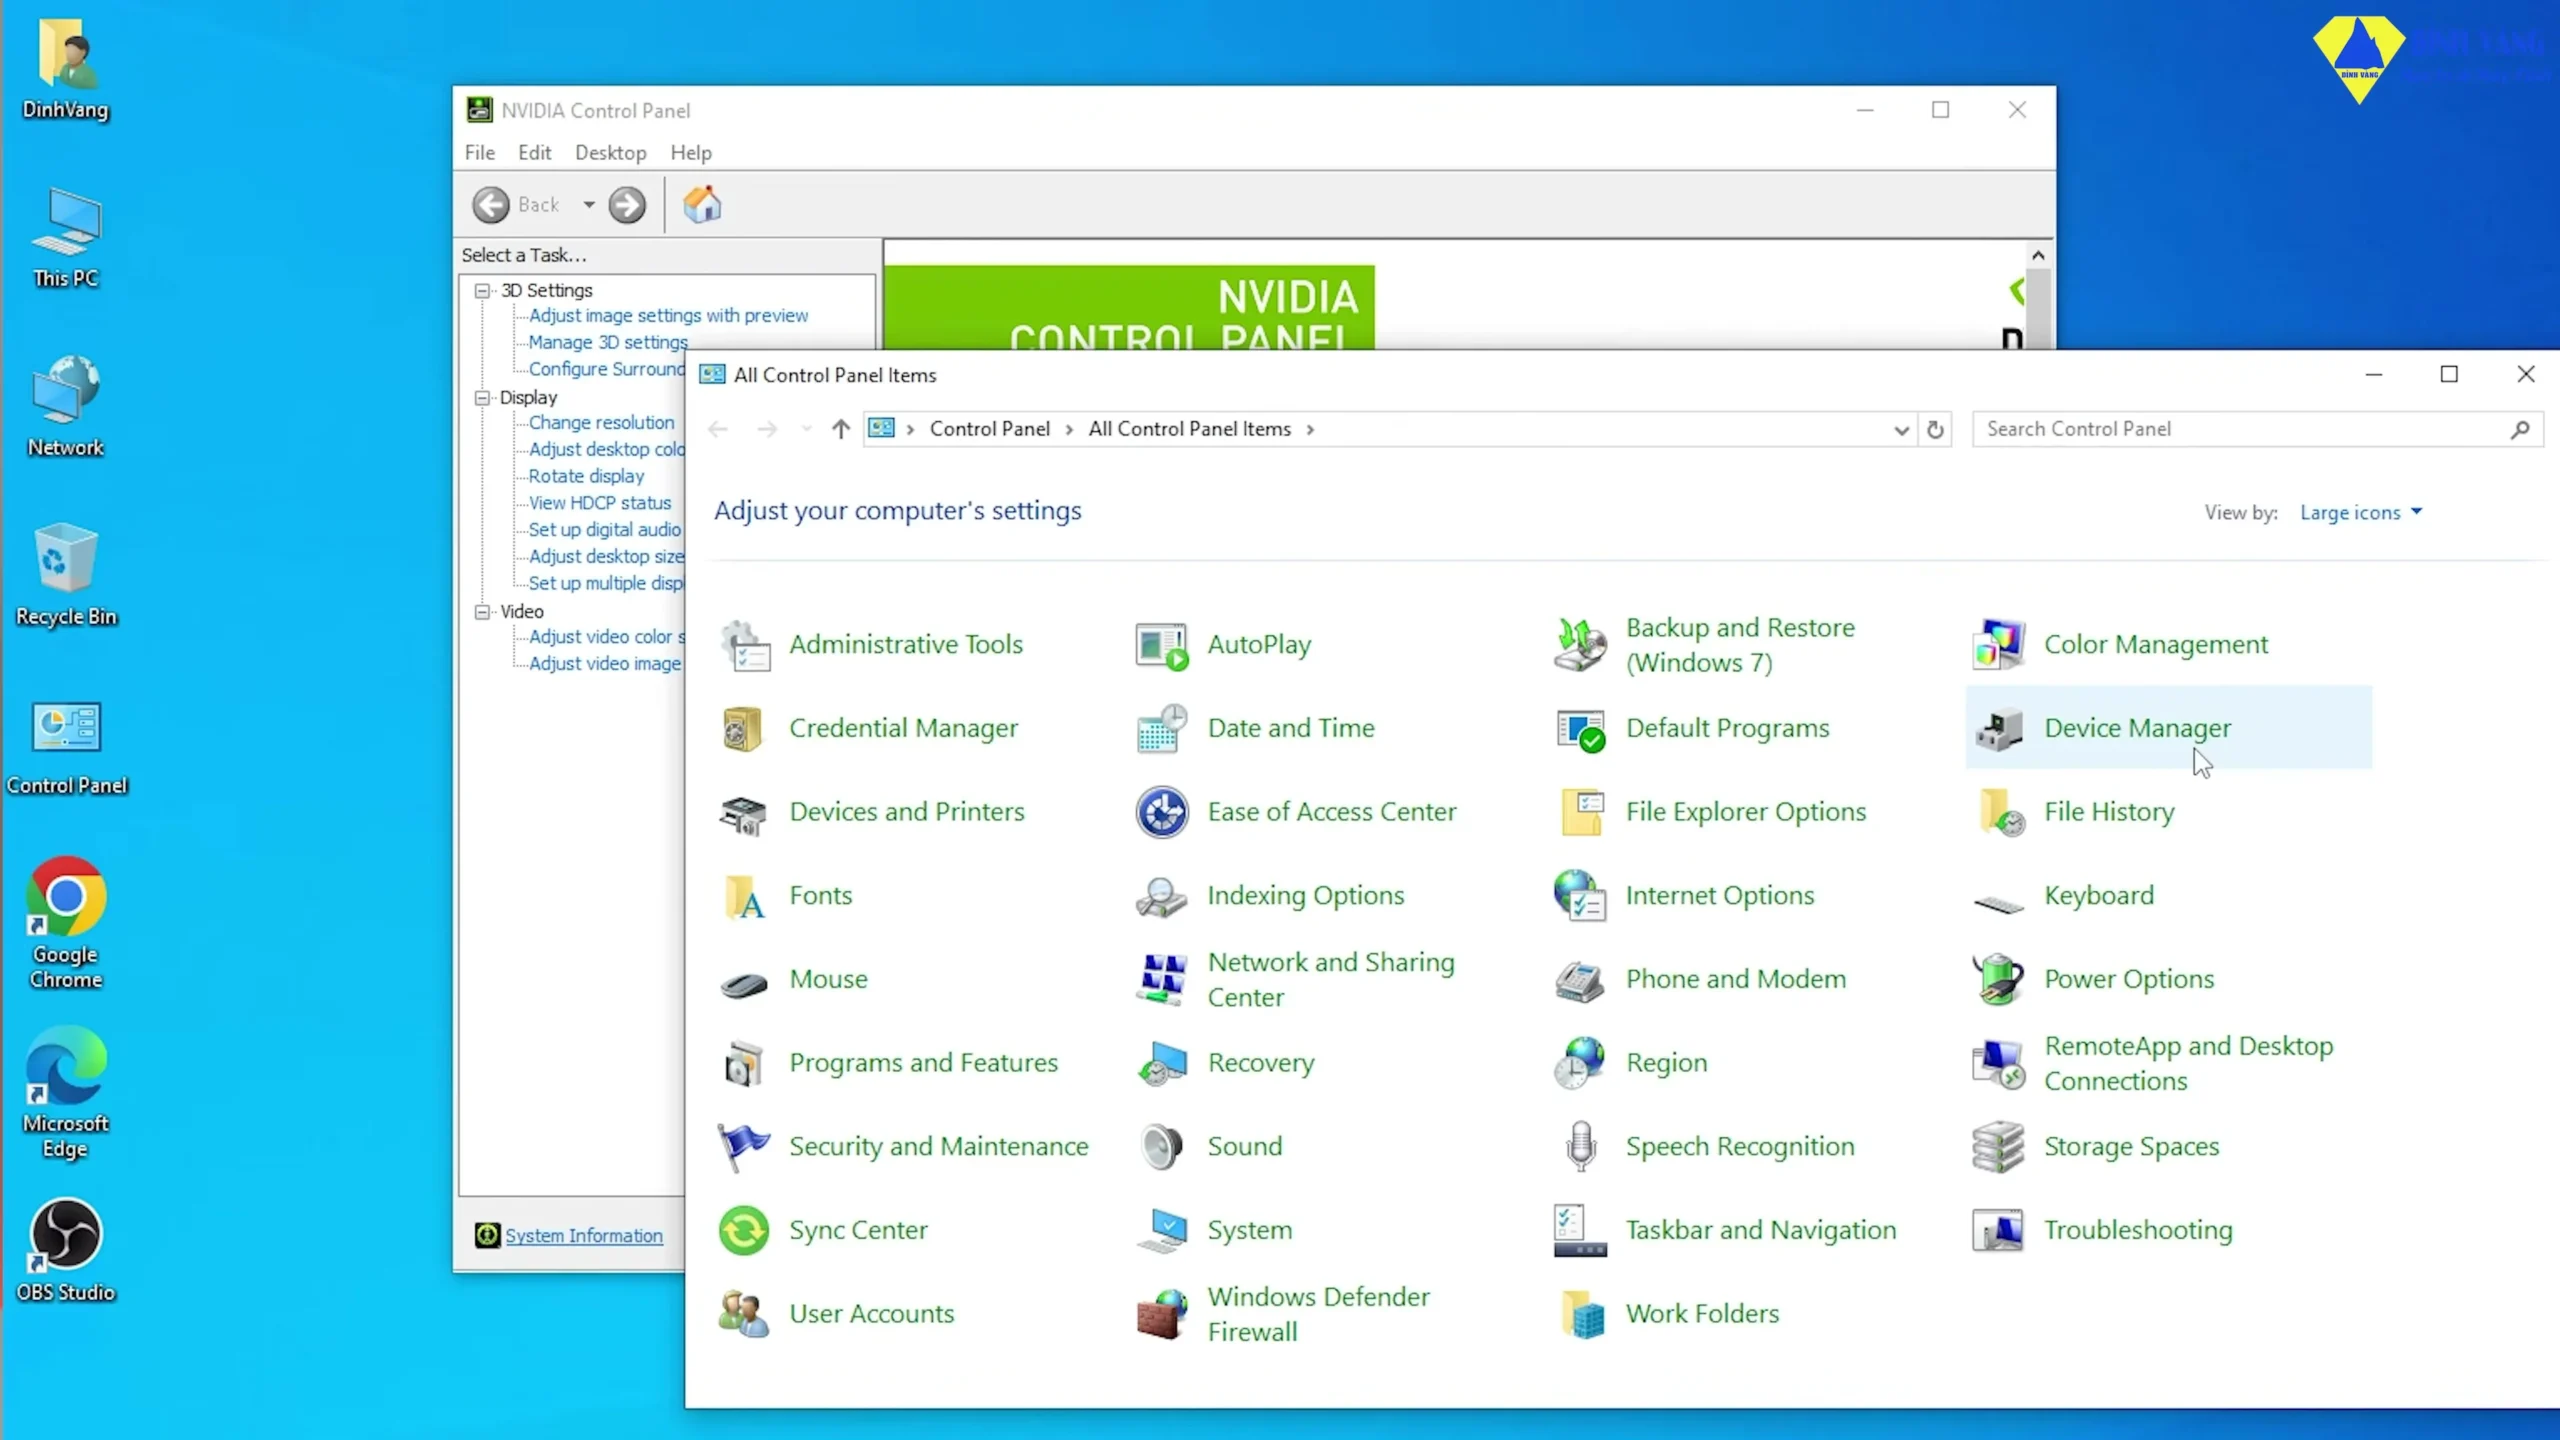The height and width of the screenshot is (1440, 2560).
Task: Click the NVIDIA Forward arrow button
Action: [x=627, y=205]
